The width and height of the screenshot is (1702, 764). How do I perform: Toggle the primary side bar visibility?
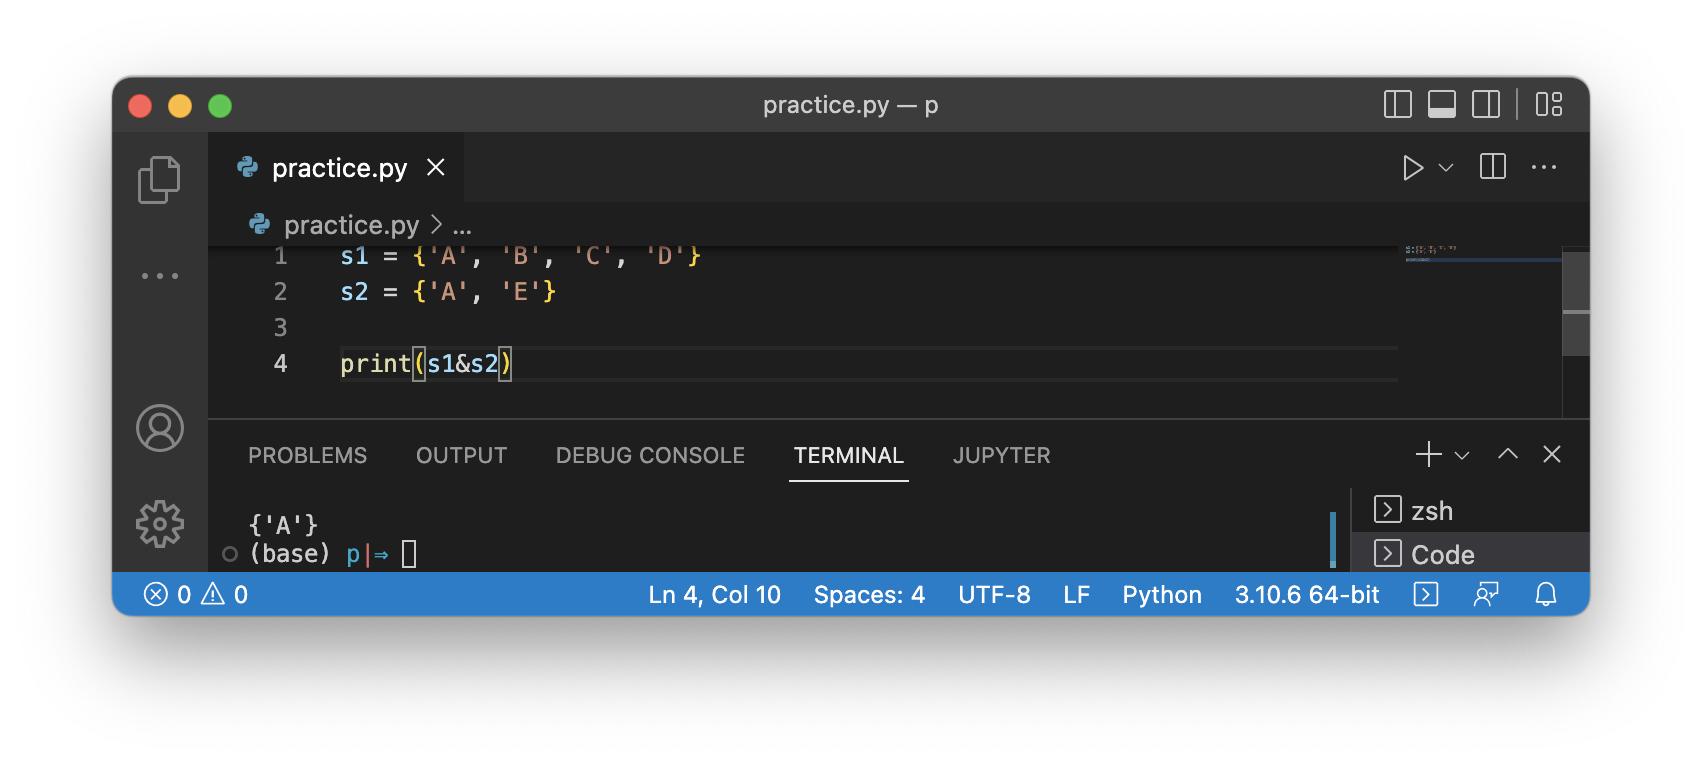point(1397,104)
